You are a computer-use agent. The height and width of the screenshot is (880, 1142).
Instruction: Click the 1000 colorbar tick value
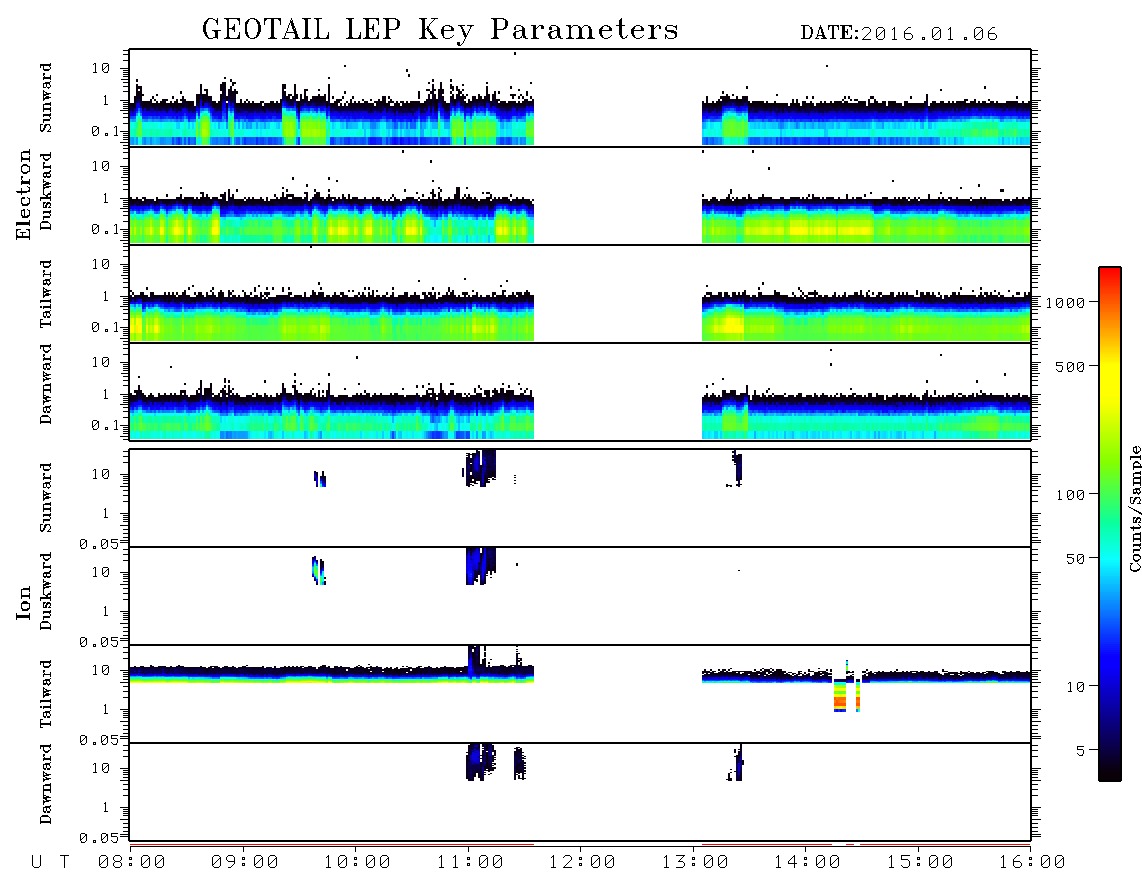(1066, 302)
